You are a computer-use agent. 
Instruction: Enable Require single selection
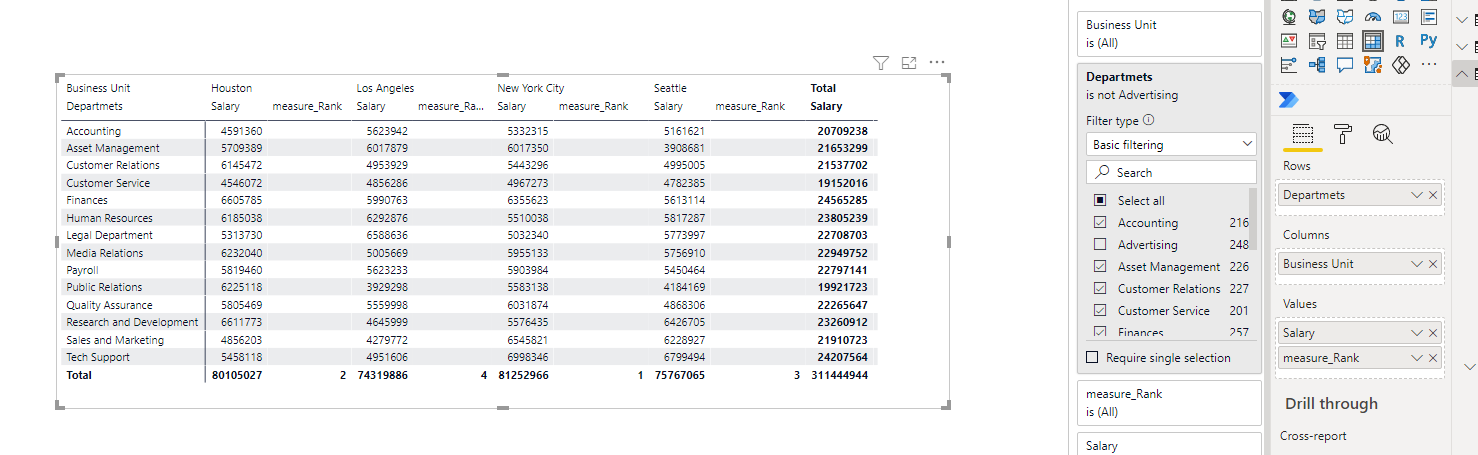[1092, 358]
